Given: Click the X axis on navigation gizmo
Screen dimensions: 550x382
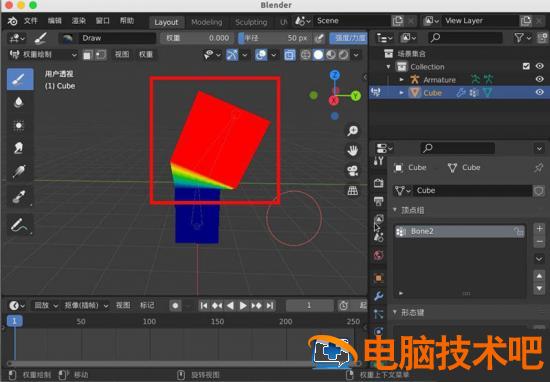Looking at the screenshot, I should (333, 101).
